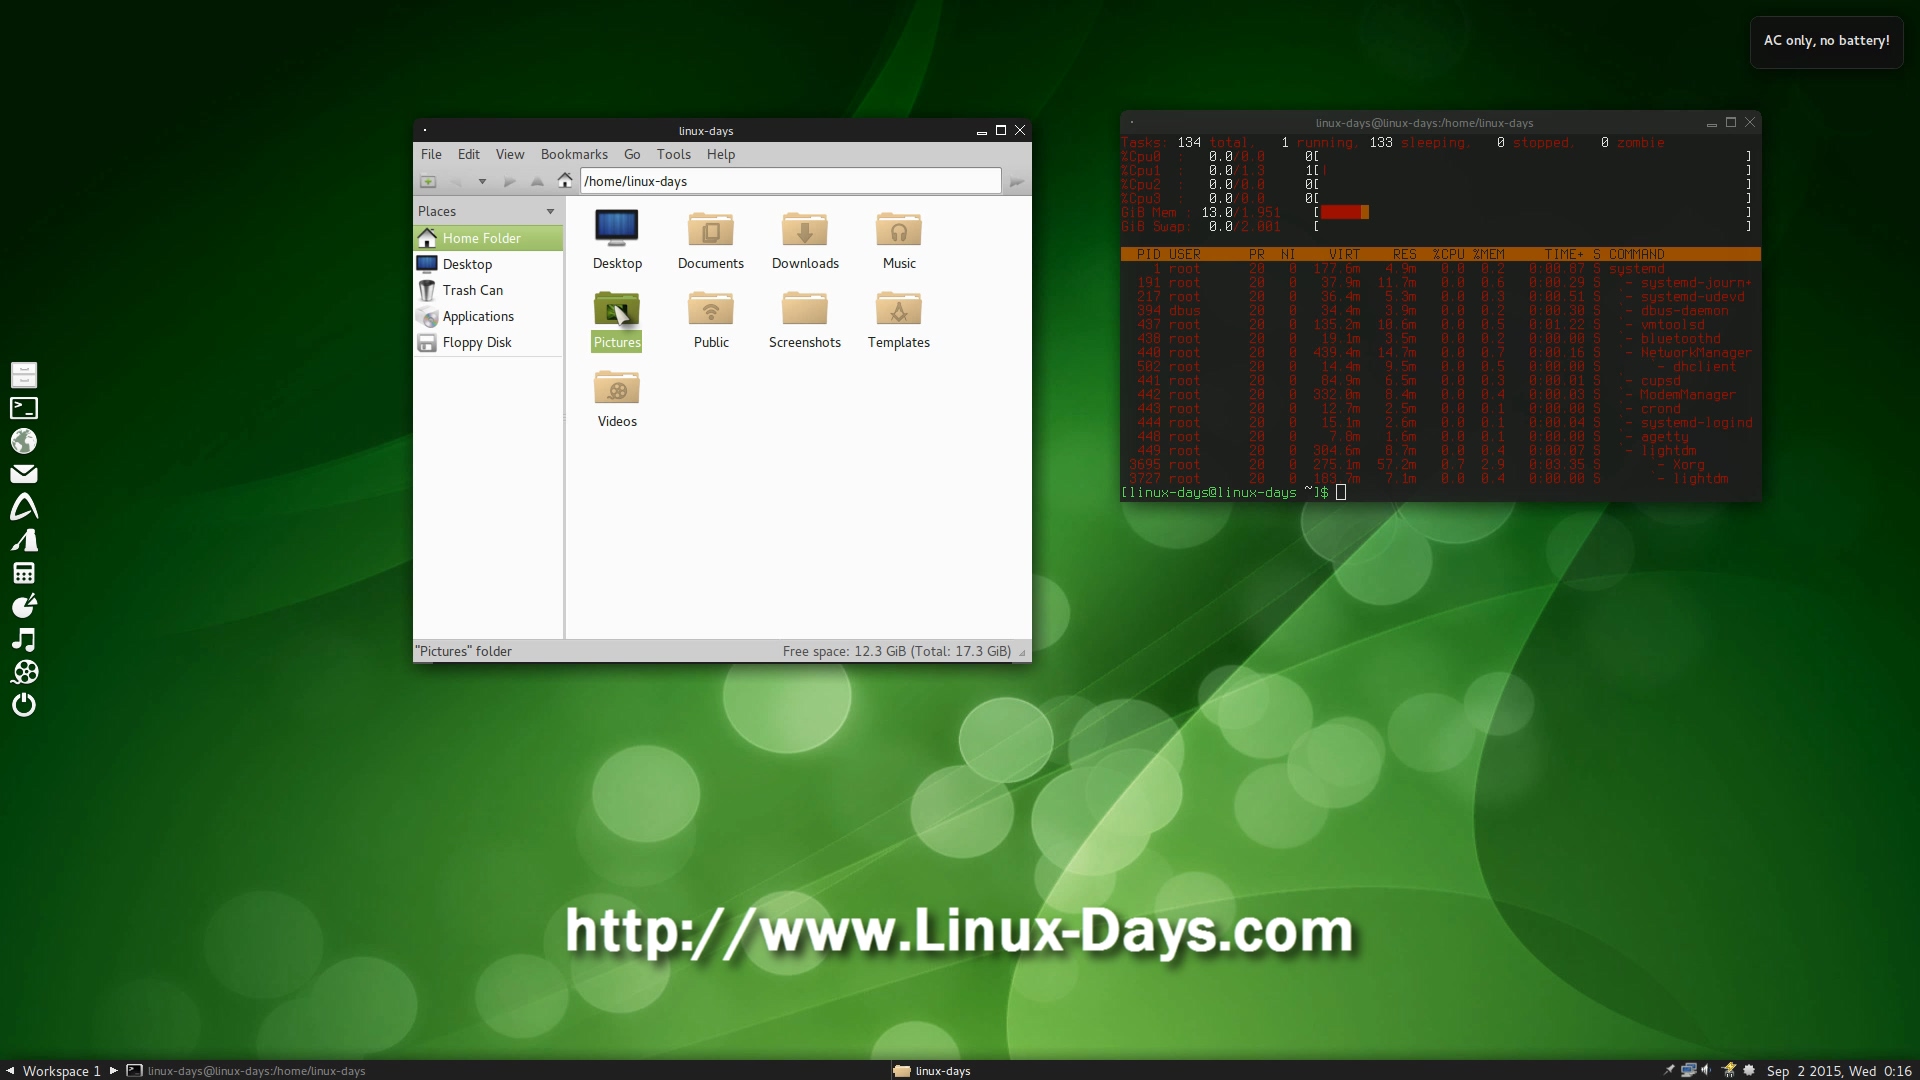Viewport: 1920px width, 1080px height.
Task: Click the new tab icon in the file manager toolbar
Action: click(x=428, y=181)
